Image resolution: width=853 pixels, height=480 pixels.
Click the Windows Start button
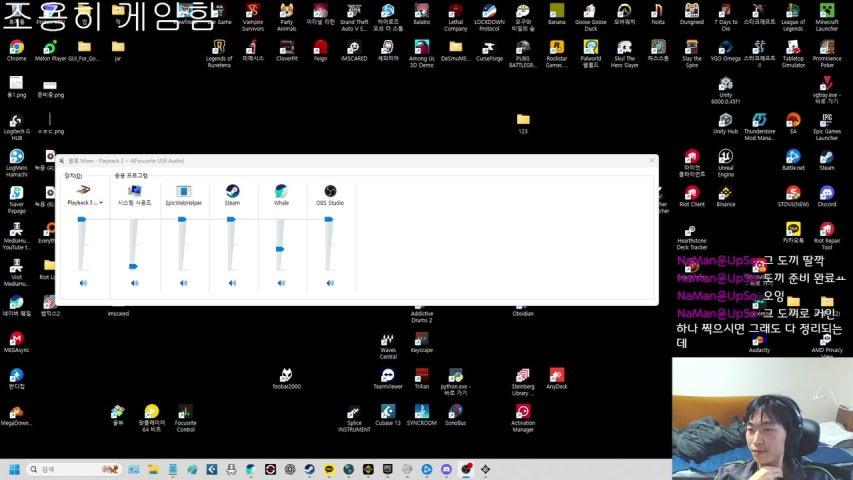coord(15,469)
